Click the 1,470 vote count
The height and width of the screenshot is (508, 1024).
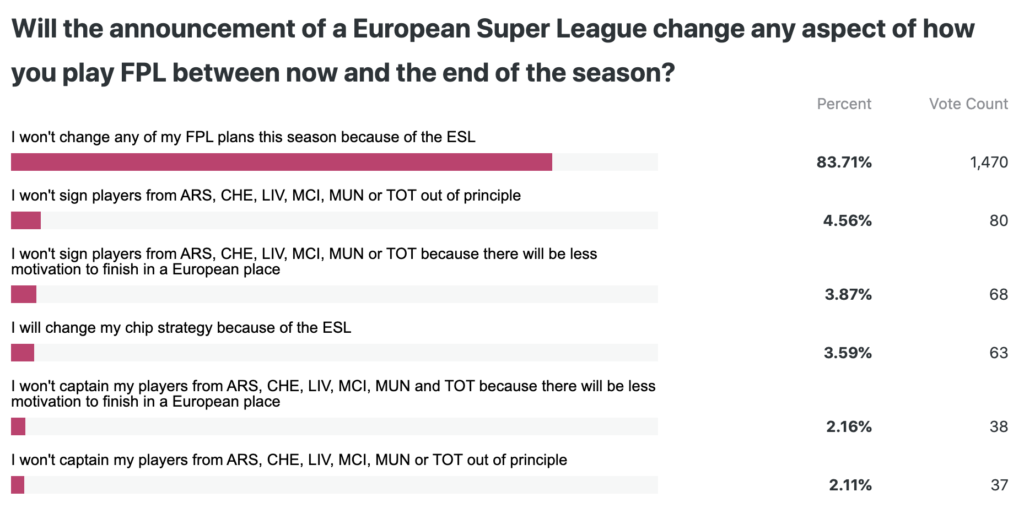point(988,162)
